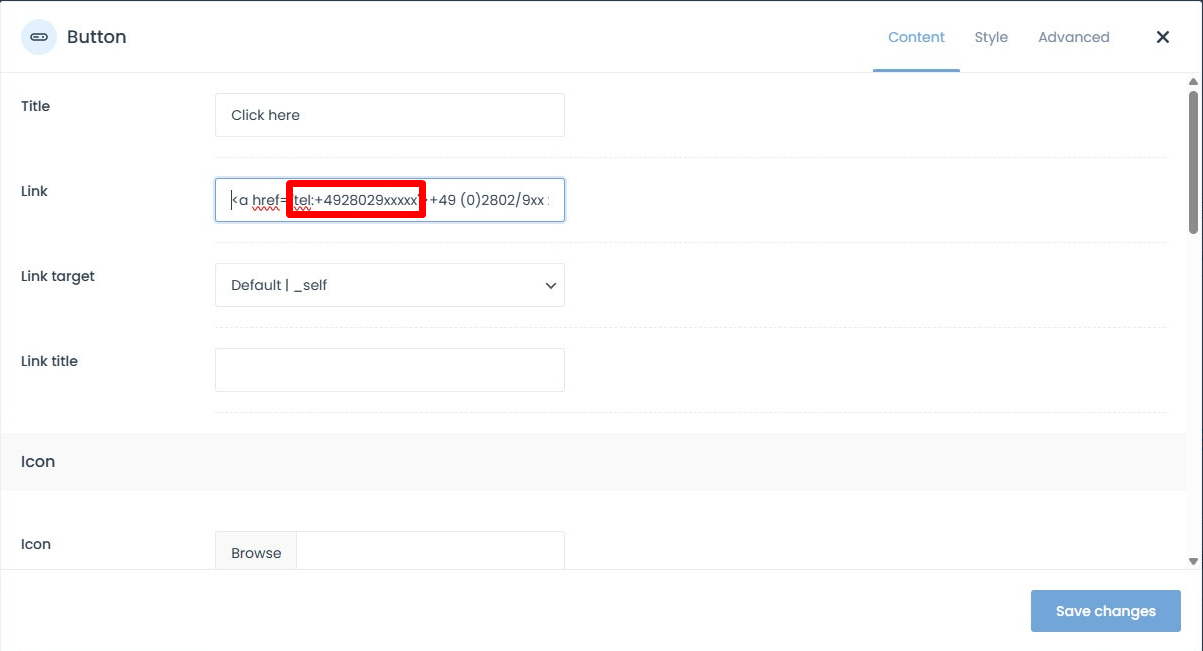1203x651 pixels.
Task: Click the scrollbar down arrow
Action: 1193,561
